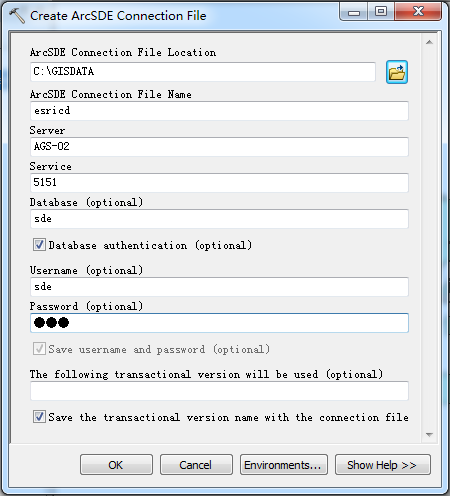450x496 pixels.
Task: Expand the Show Help >> panel
Action: click(383, 464)
